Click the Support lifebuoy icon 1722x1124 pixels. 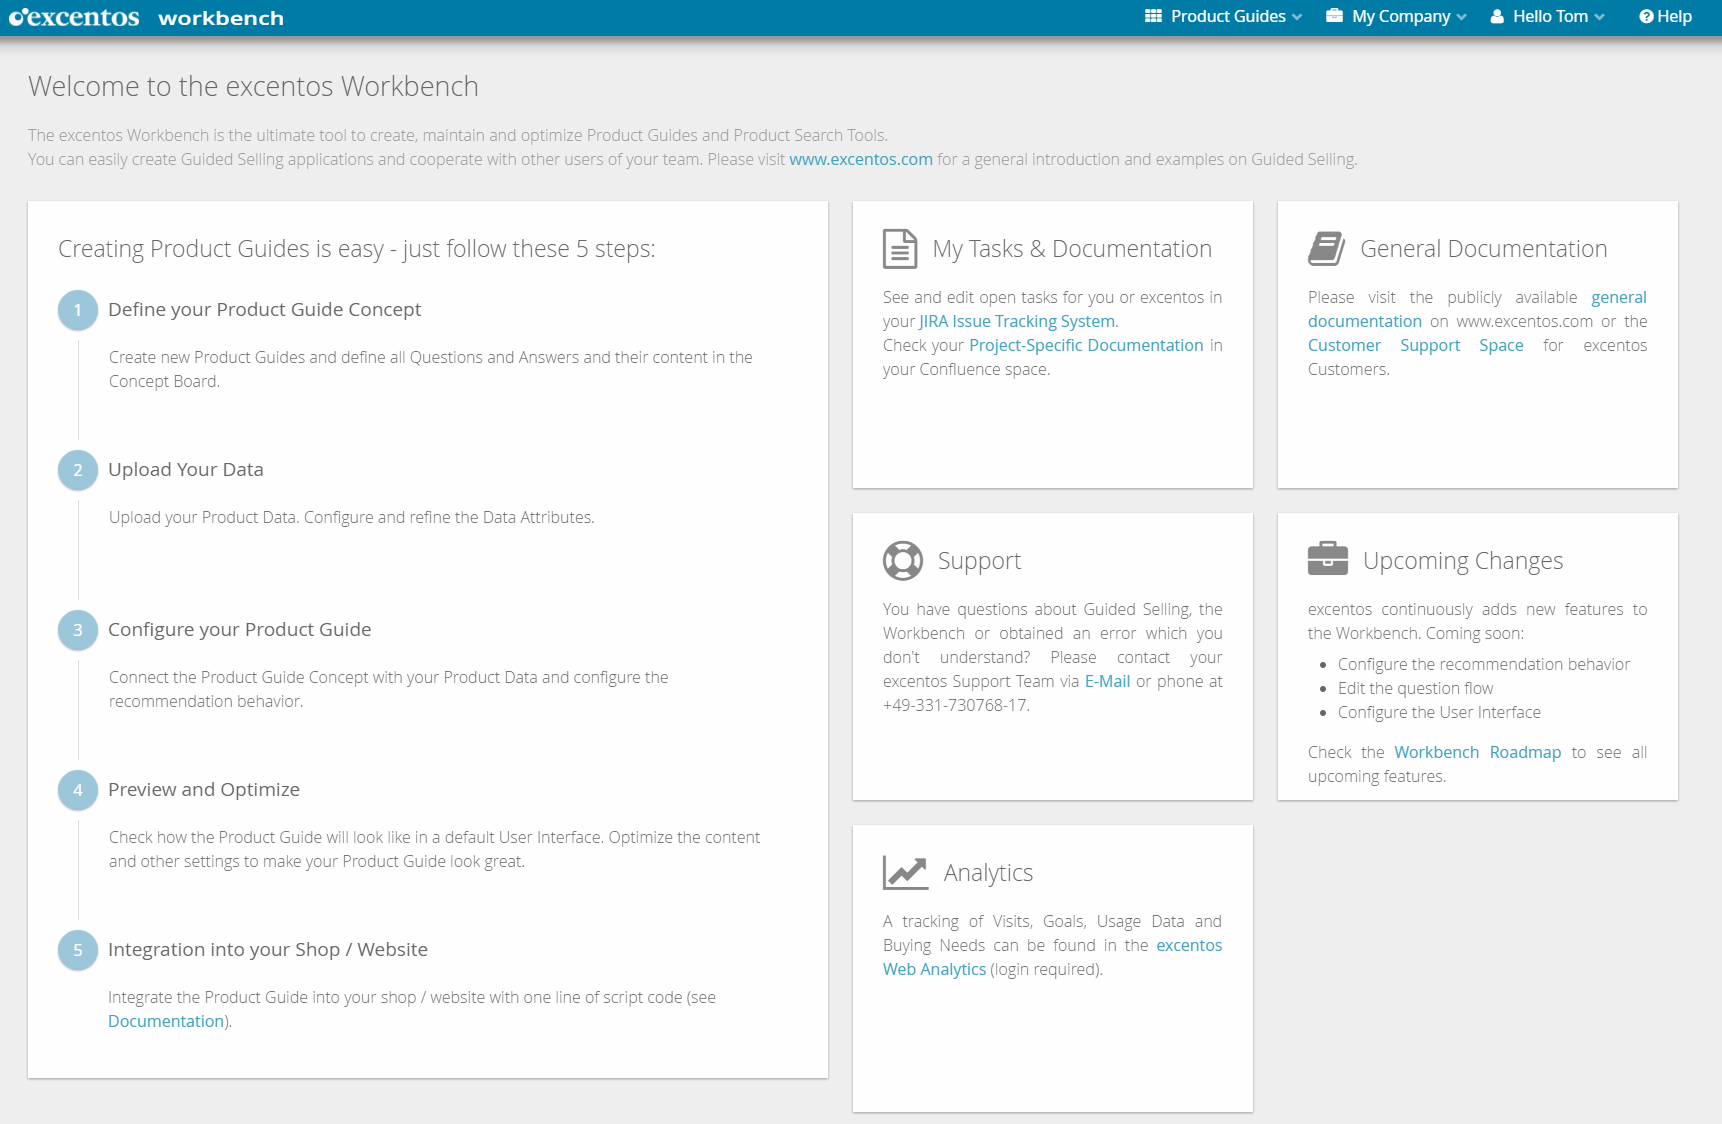(x=903, y=561)
